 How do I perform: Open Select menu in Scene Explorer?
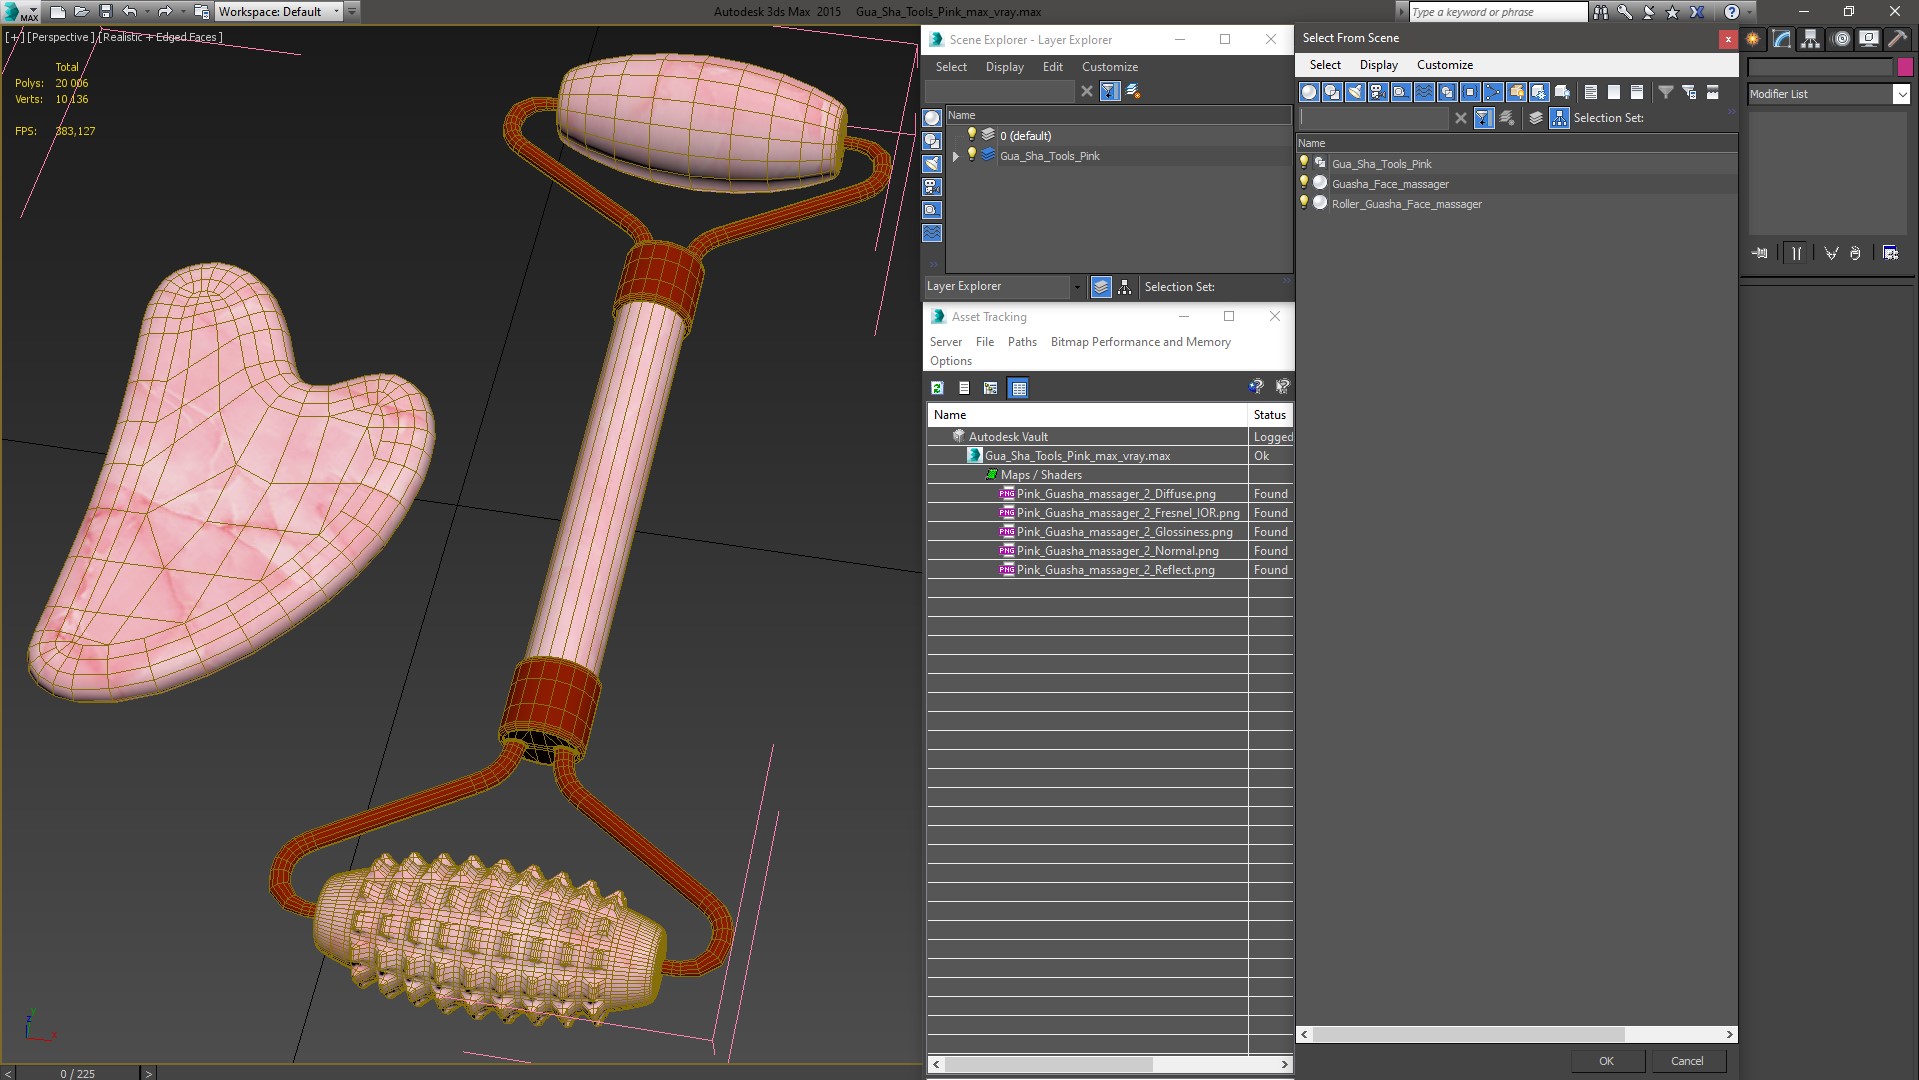[951, 67]
